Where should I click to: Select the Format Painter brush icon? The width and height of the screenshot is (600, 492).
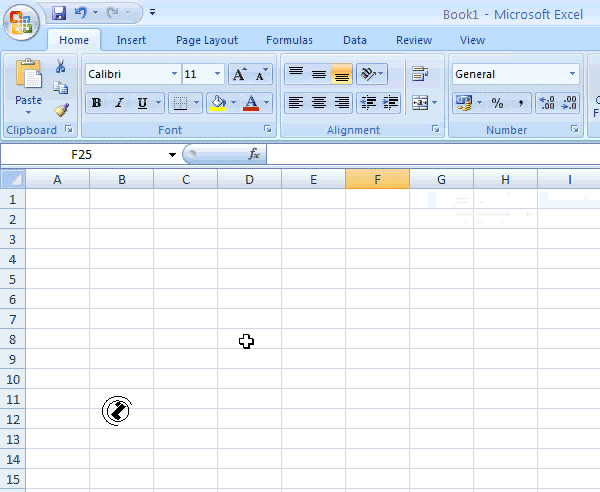click(x=61, y=110)
